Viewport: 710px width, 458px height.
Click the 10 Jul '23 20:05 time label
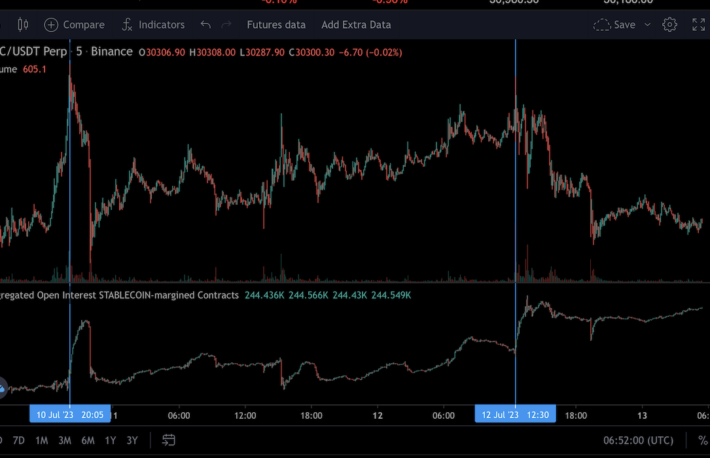[70, 415]
